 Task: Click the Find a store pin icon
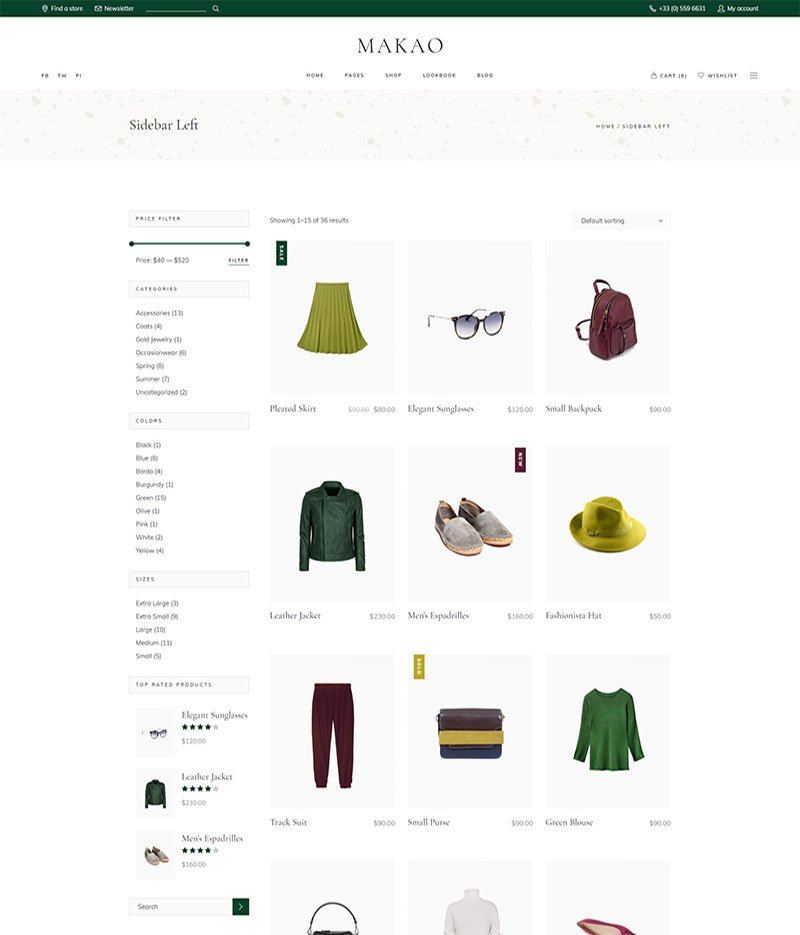(x=45, y=8)
